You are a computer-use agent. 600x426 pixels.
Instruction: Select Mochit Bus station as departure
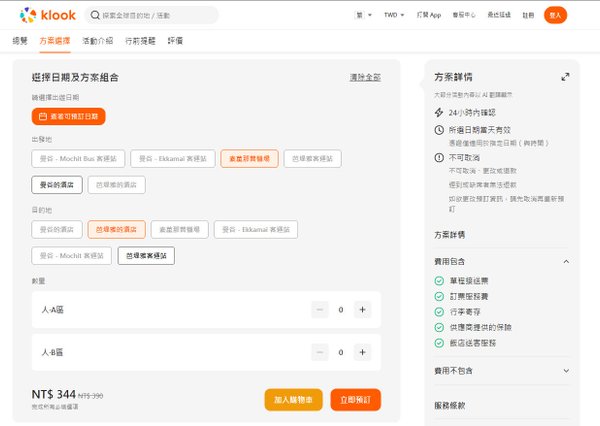click(78, 158)
